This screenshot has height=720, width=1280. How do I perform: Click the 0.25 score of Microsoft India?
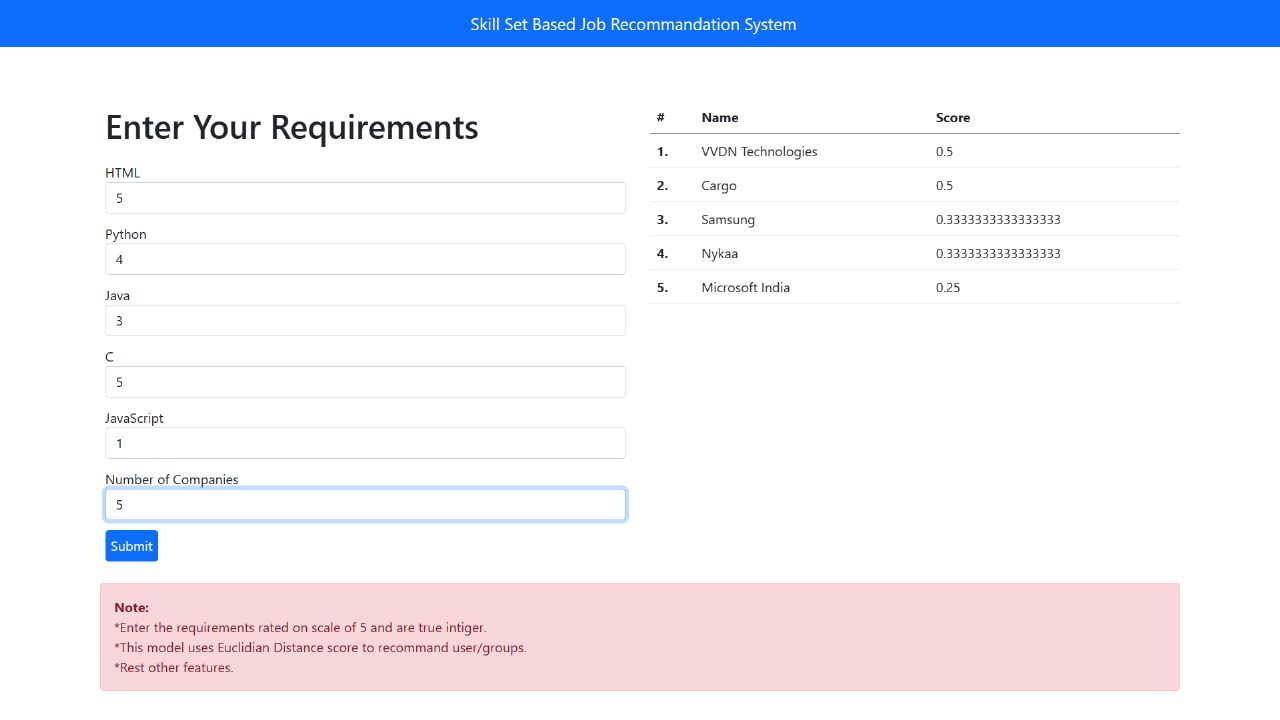[944, 287]
